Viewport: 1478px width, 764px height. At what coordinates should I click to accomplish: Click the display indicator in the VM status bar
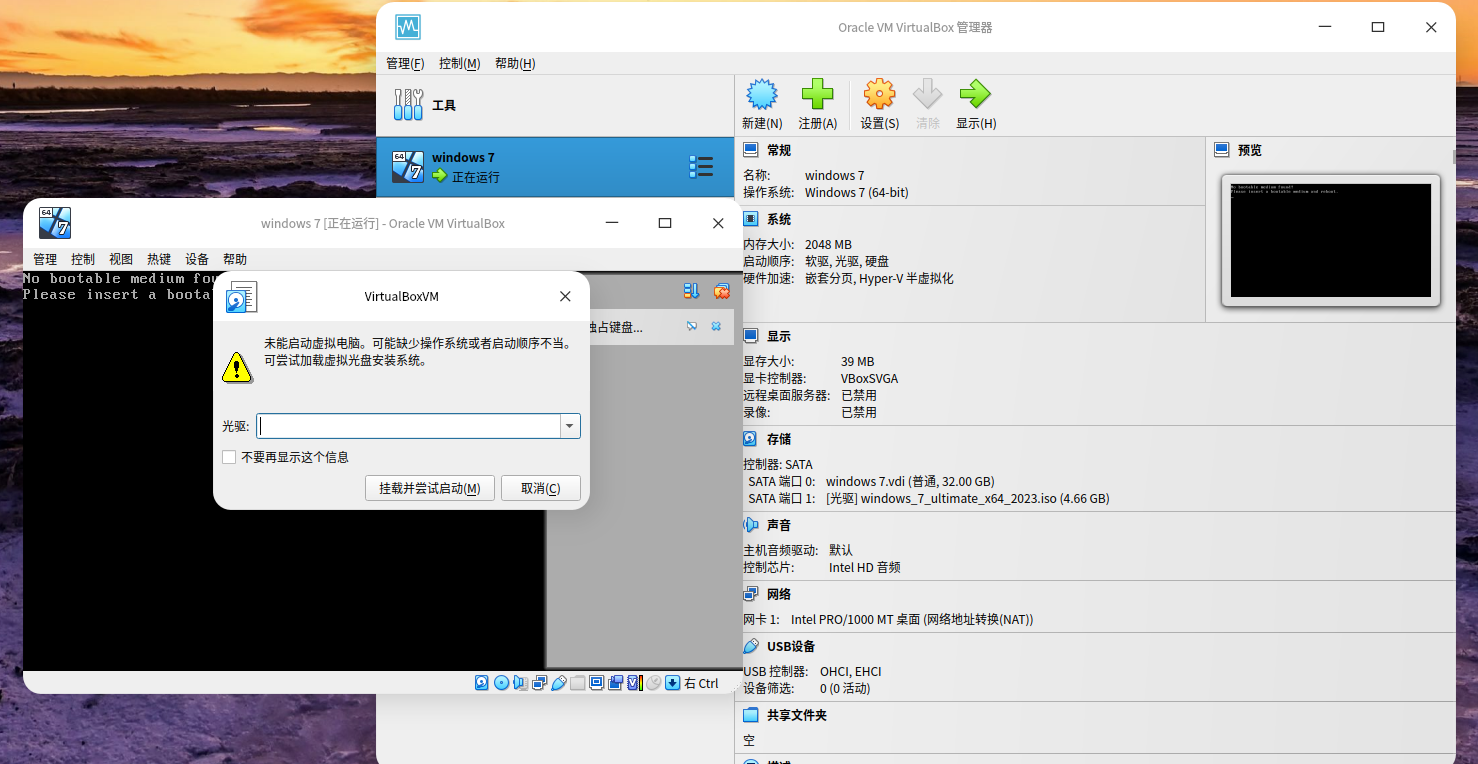point(597,683)
